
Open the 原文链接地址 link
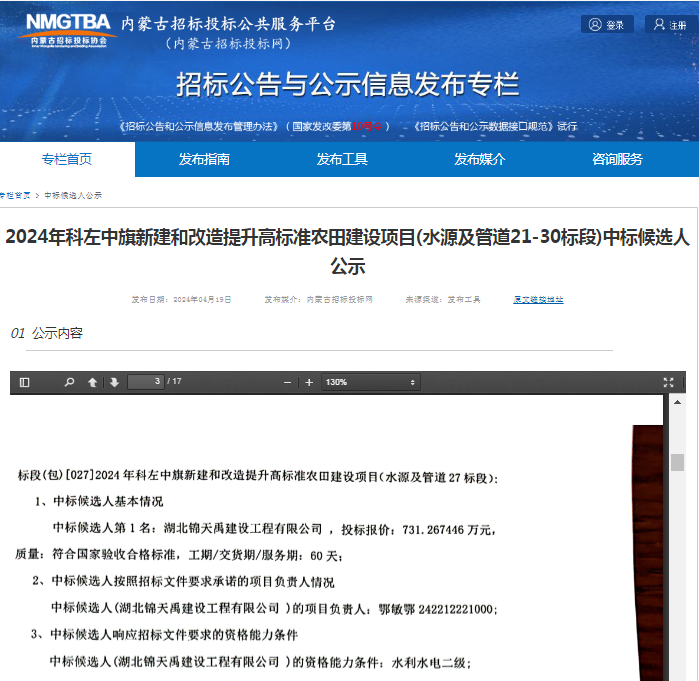(x=538, y=299)
